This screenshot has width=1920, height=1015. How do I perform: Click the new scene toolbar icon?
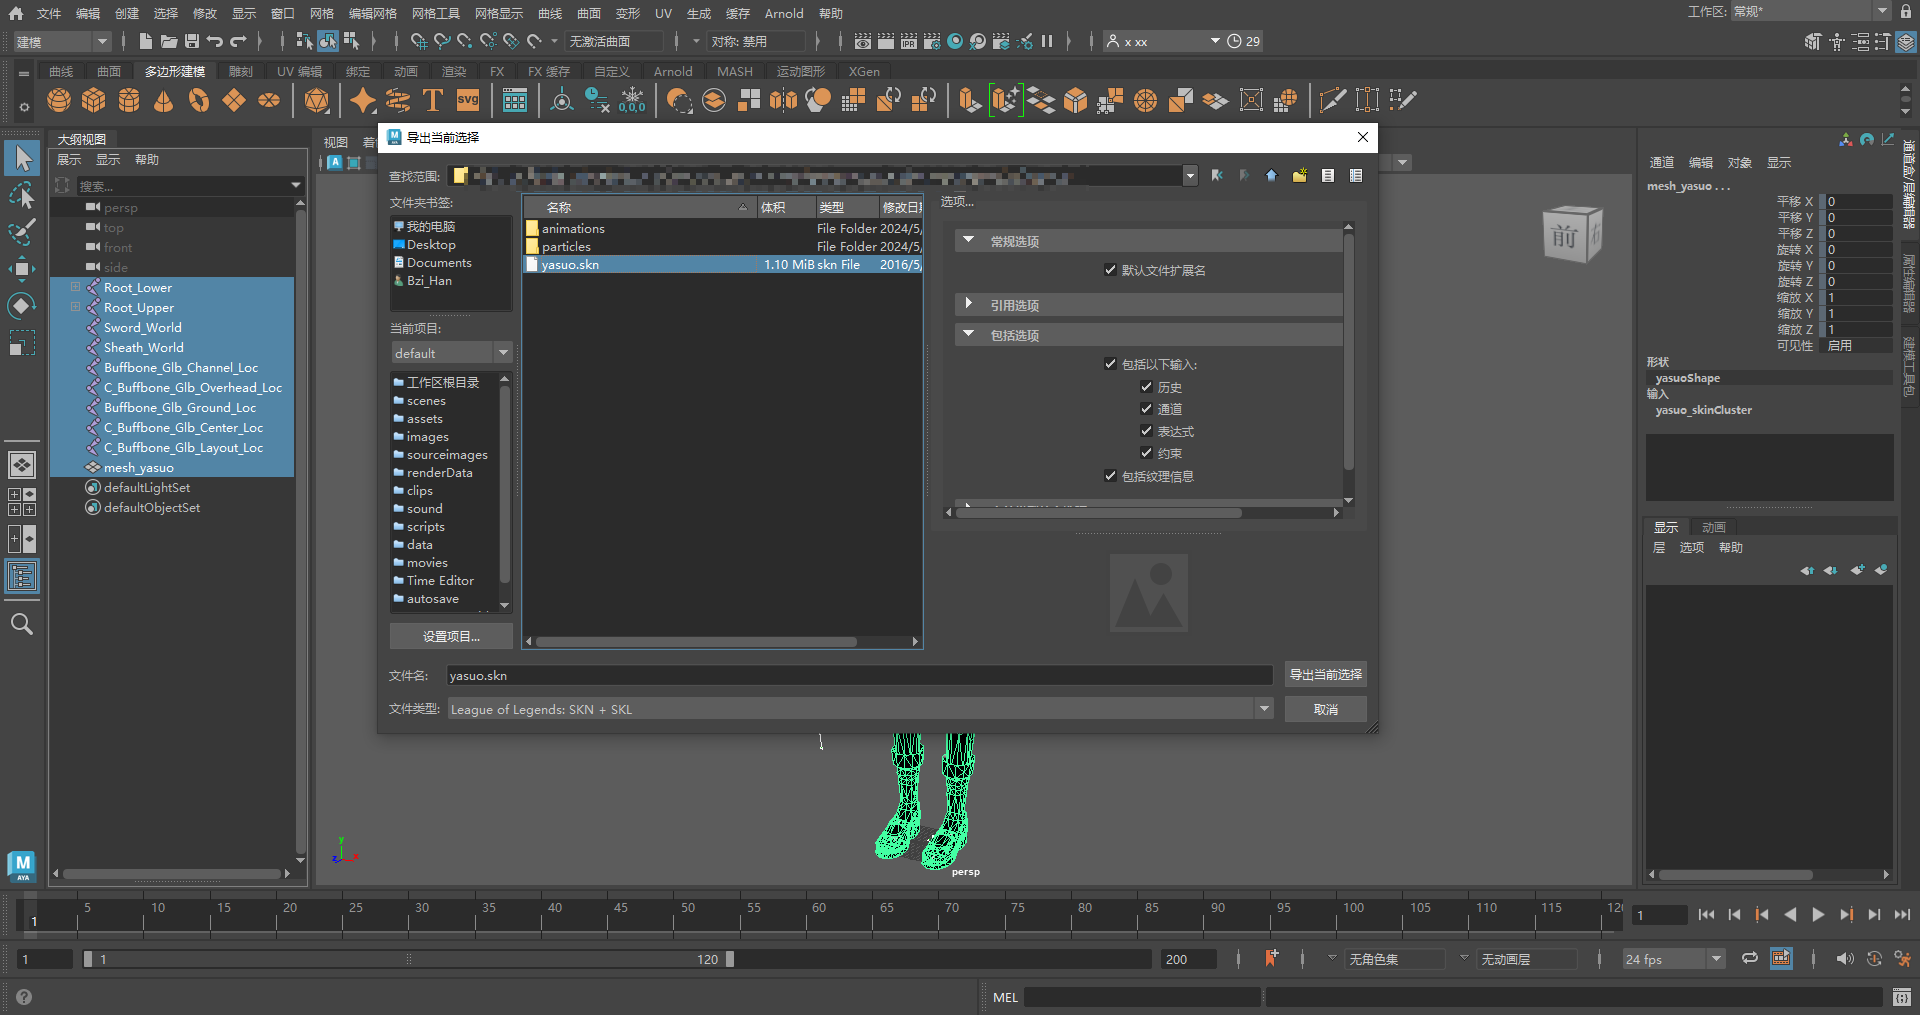coord(146,41)
